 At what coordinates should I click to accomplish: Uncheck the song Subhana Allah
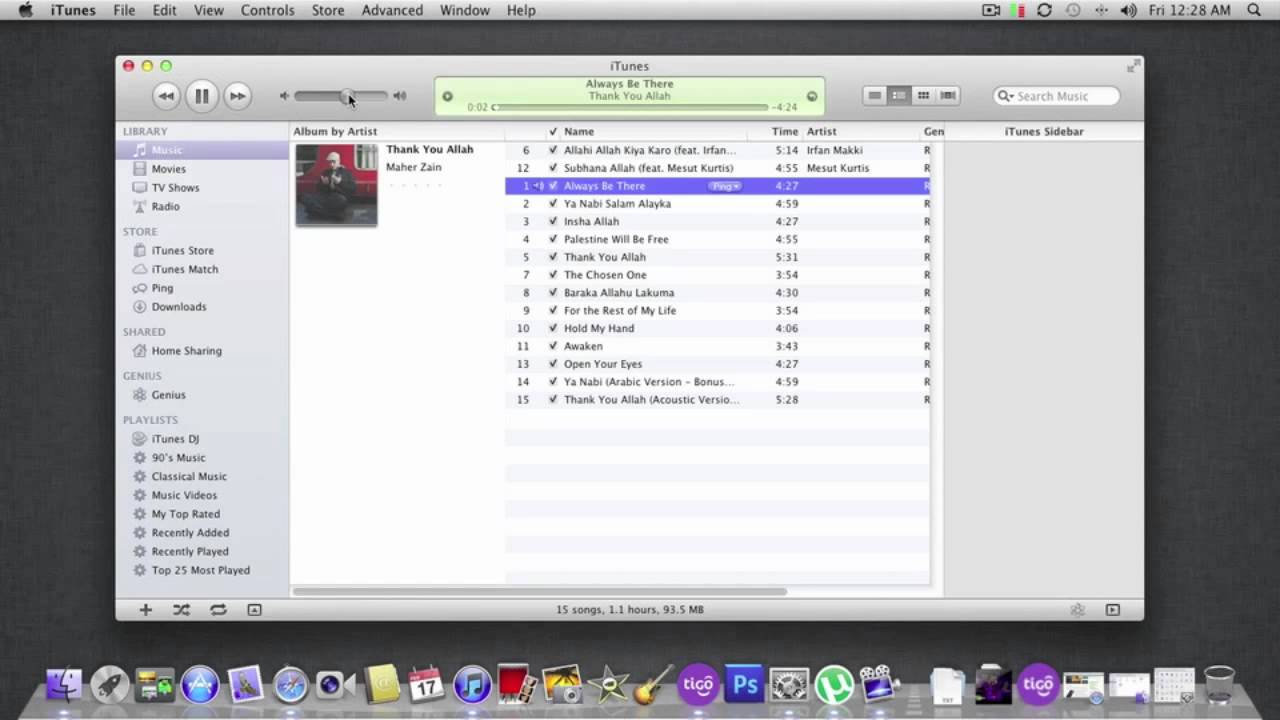pyautogui.click(x=553, y=168)
